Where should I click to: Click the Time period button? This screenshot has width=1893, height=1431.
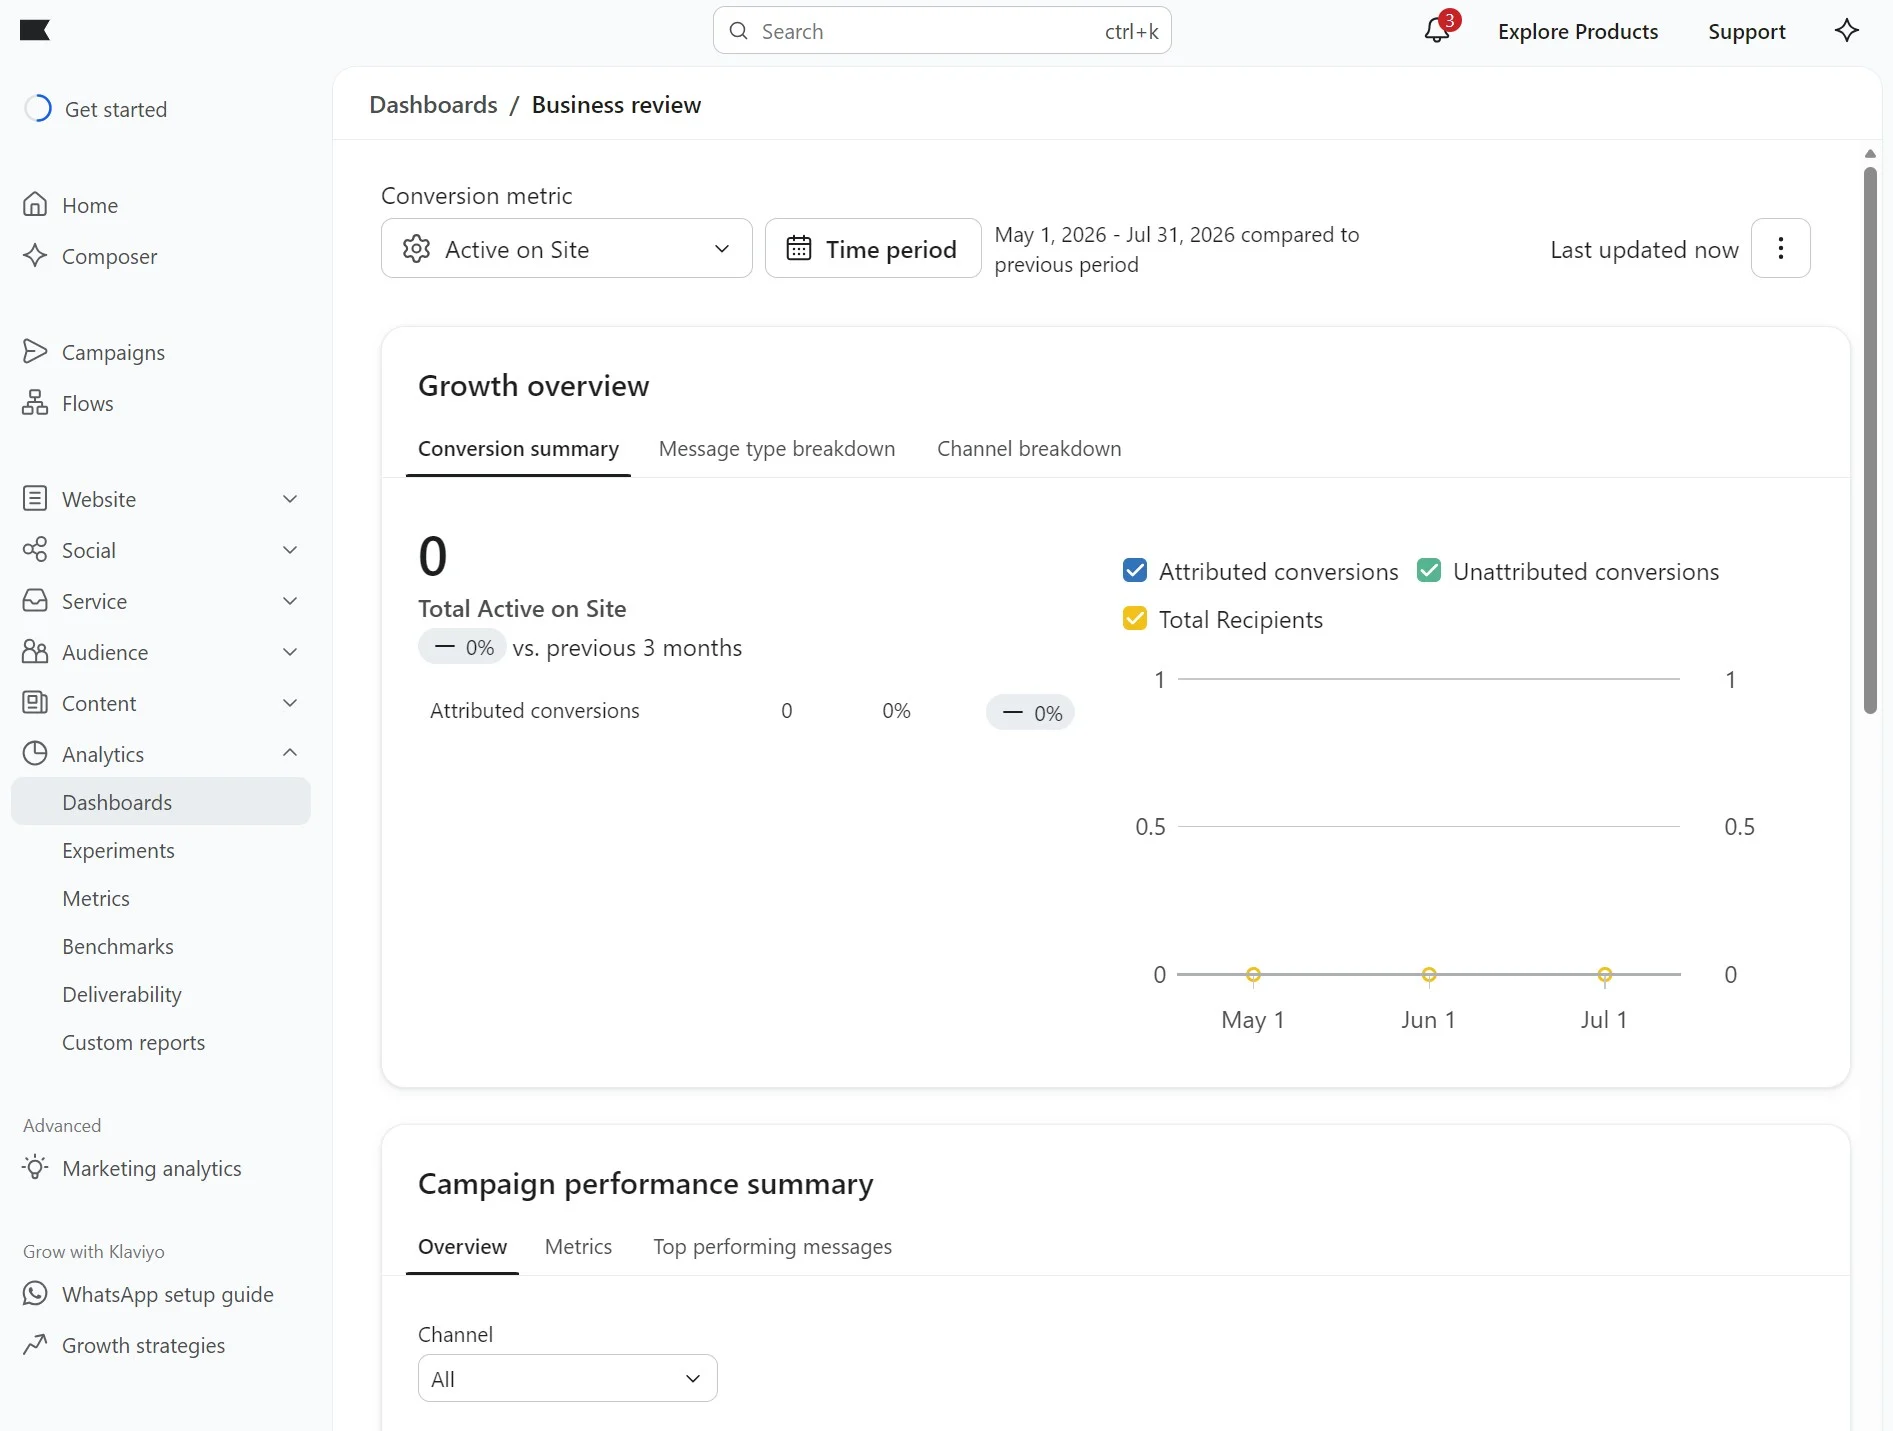[873, 248]
